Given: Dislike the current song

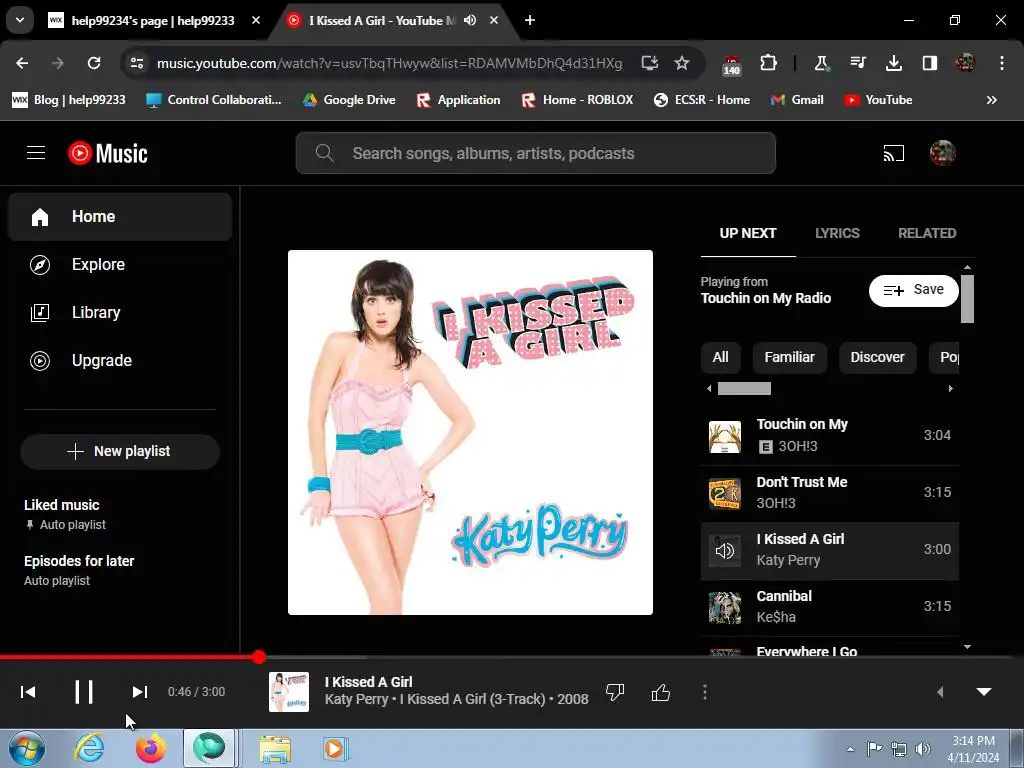Looking at the screenshot, I should coord(615,692).
